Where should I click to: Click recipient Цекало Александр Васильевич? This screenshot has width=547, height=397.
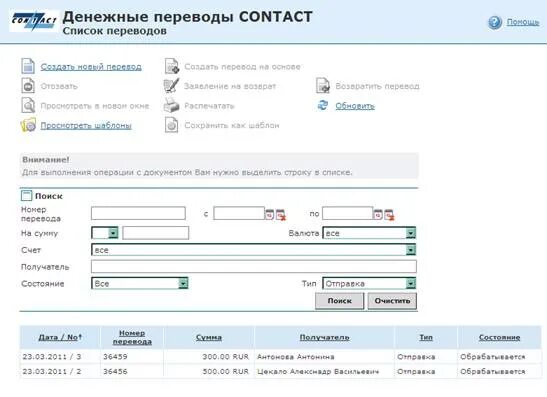(318, 371)
